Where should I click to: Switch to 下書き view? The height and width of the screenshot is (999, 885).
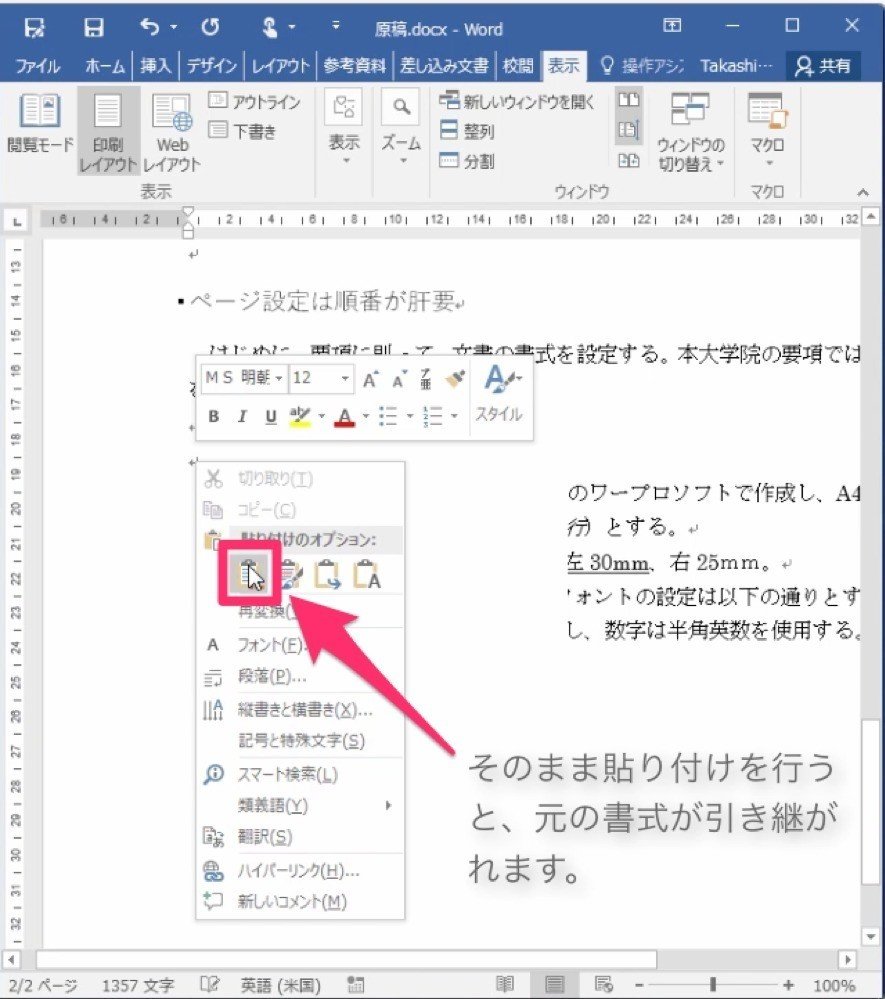242,131
